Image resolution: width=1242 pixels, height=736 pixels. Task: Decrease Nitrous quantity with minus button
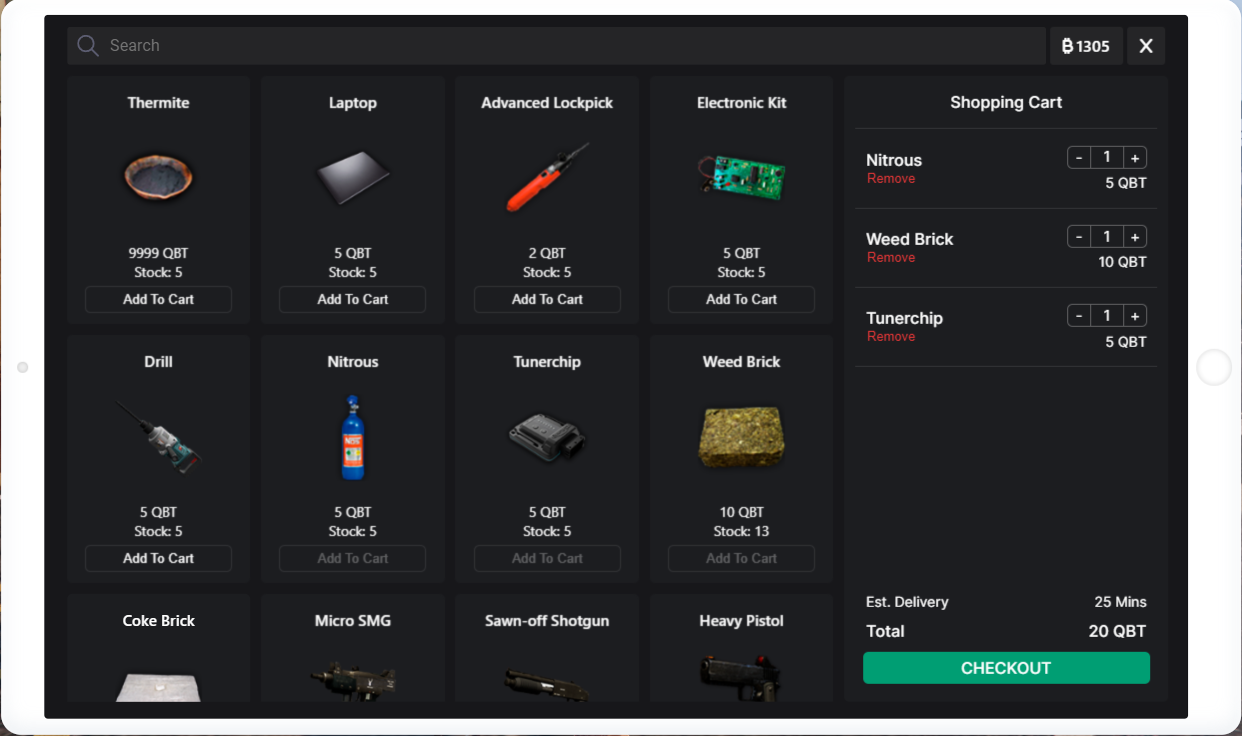pos(1079,158)
